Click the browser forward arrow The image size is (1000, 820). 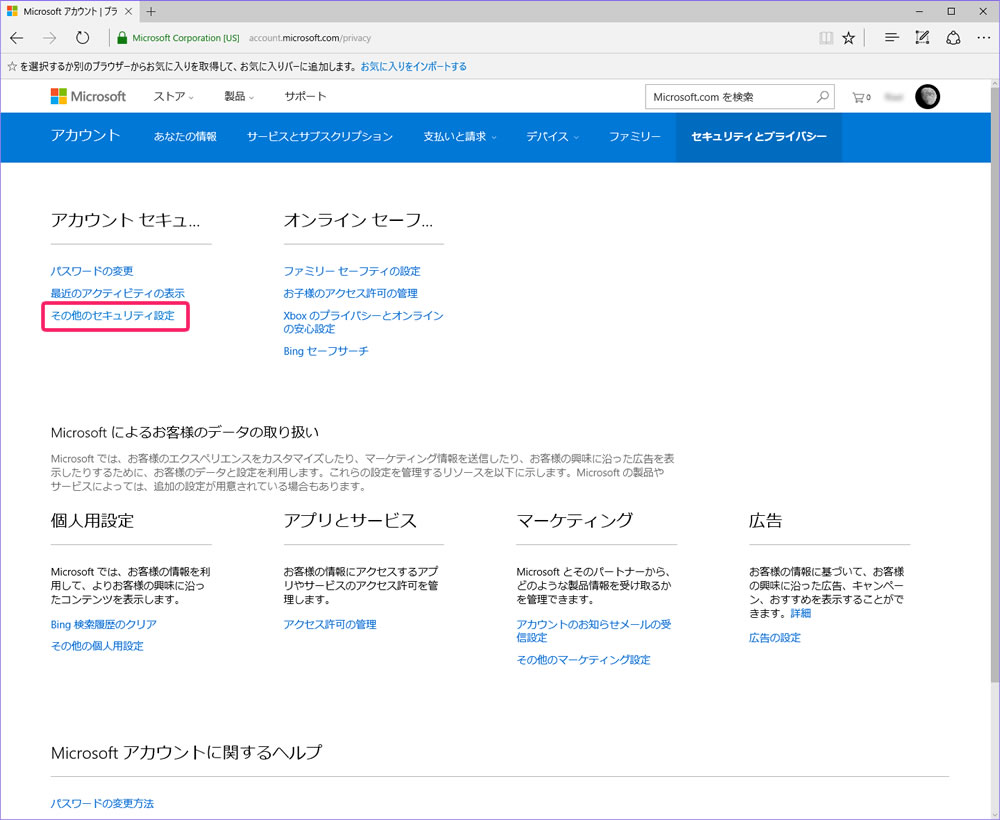(49, 38)
